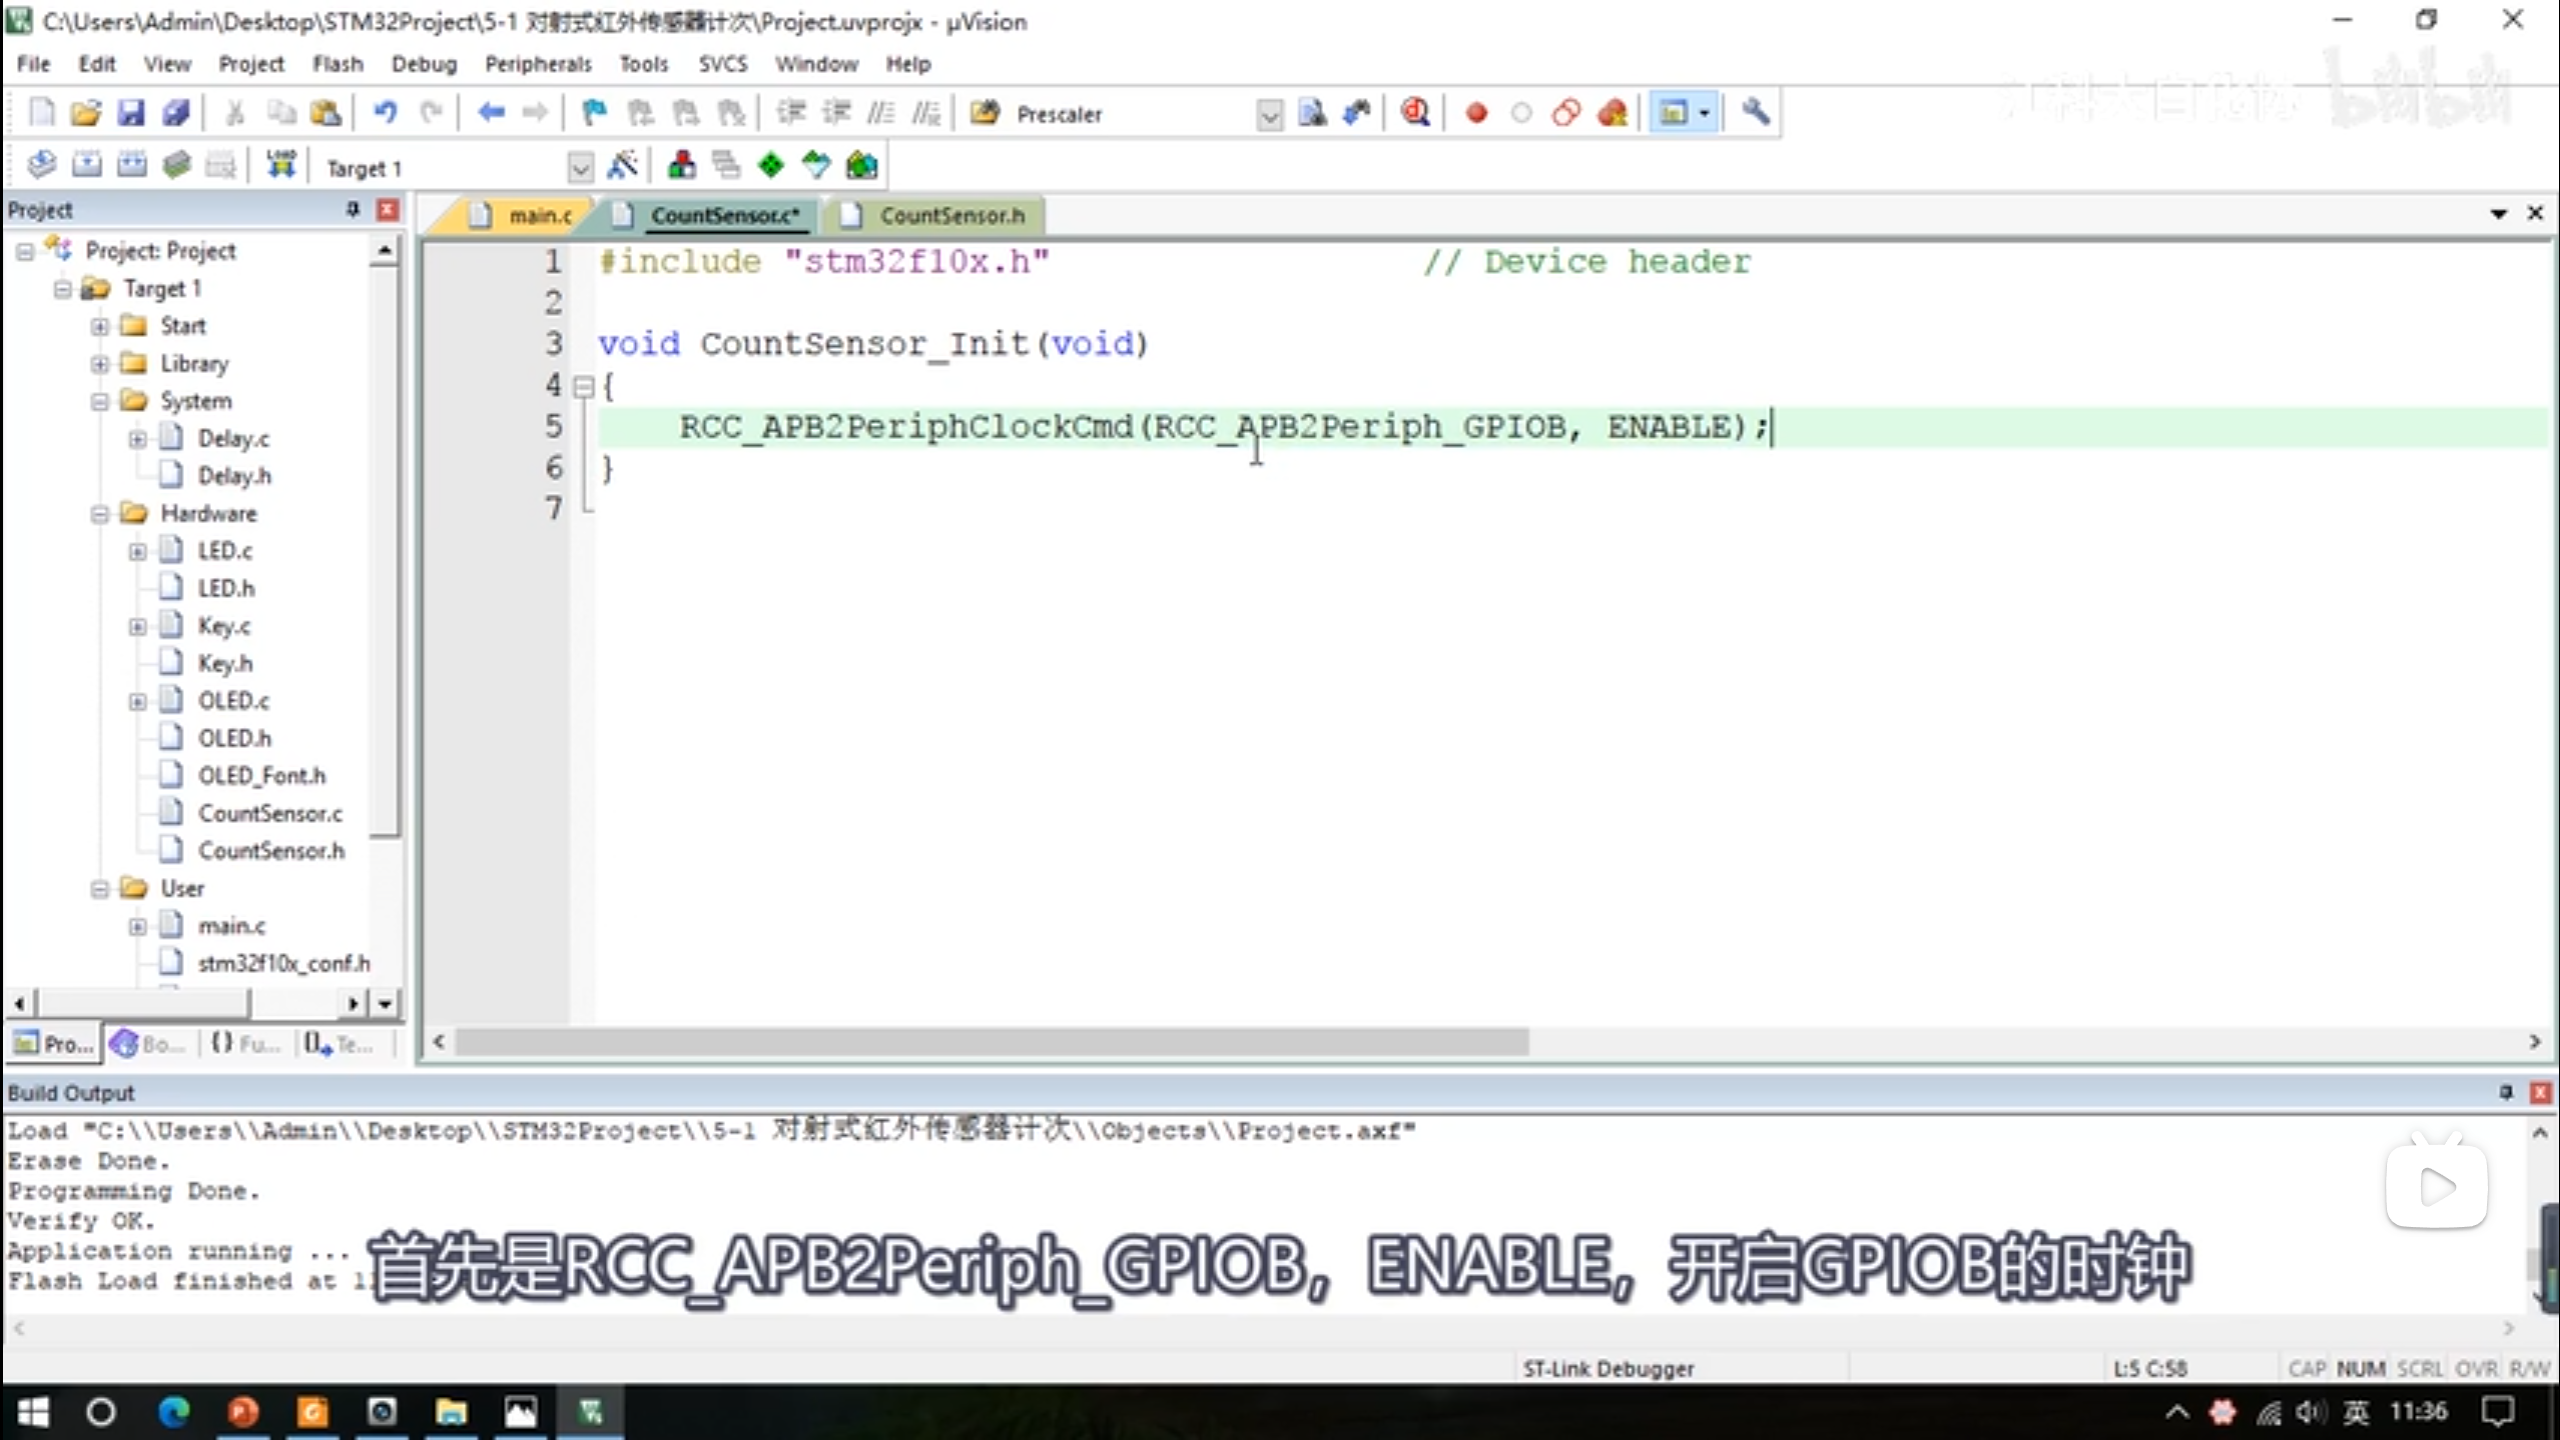Click the Download to flash LOAD icon
Image resolution: width=2560 pixels, height=1440 pixels.
(281, 166)
